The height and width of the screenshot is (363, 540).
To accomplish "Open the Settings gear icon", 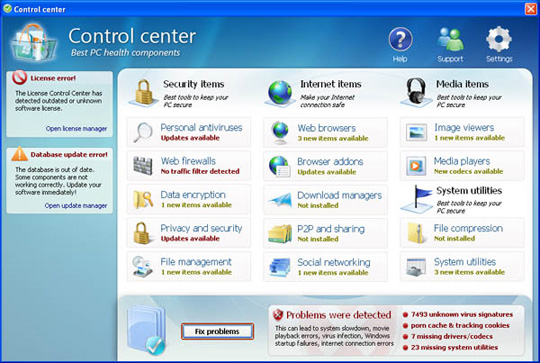I will [x=499, y=39].
